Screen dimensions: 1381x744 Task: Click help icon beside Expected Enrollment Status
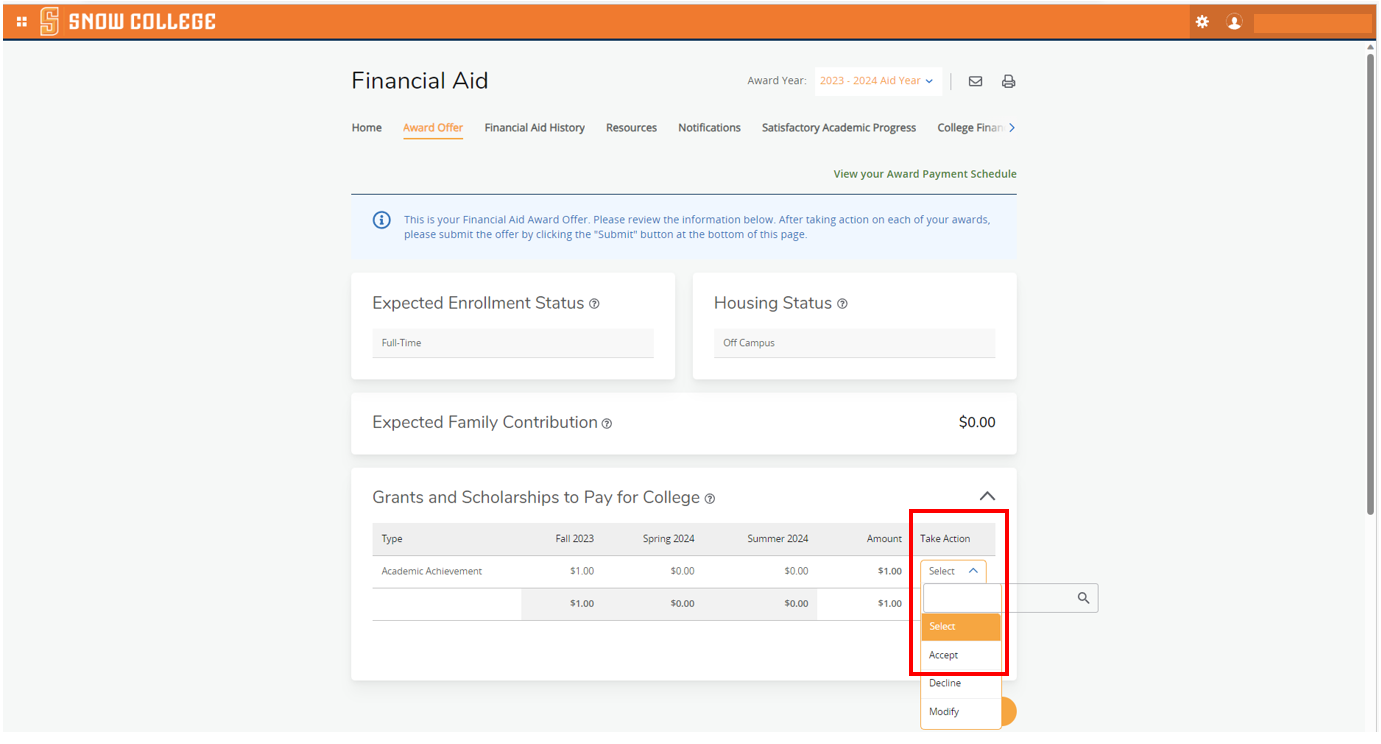594,304
